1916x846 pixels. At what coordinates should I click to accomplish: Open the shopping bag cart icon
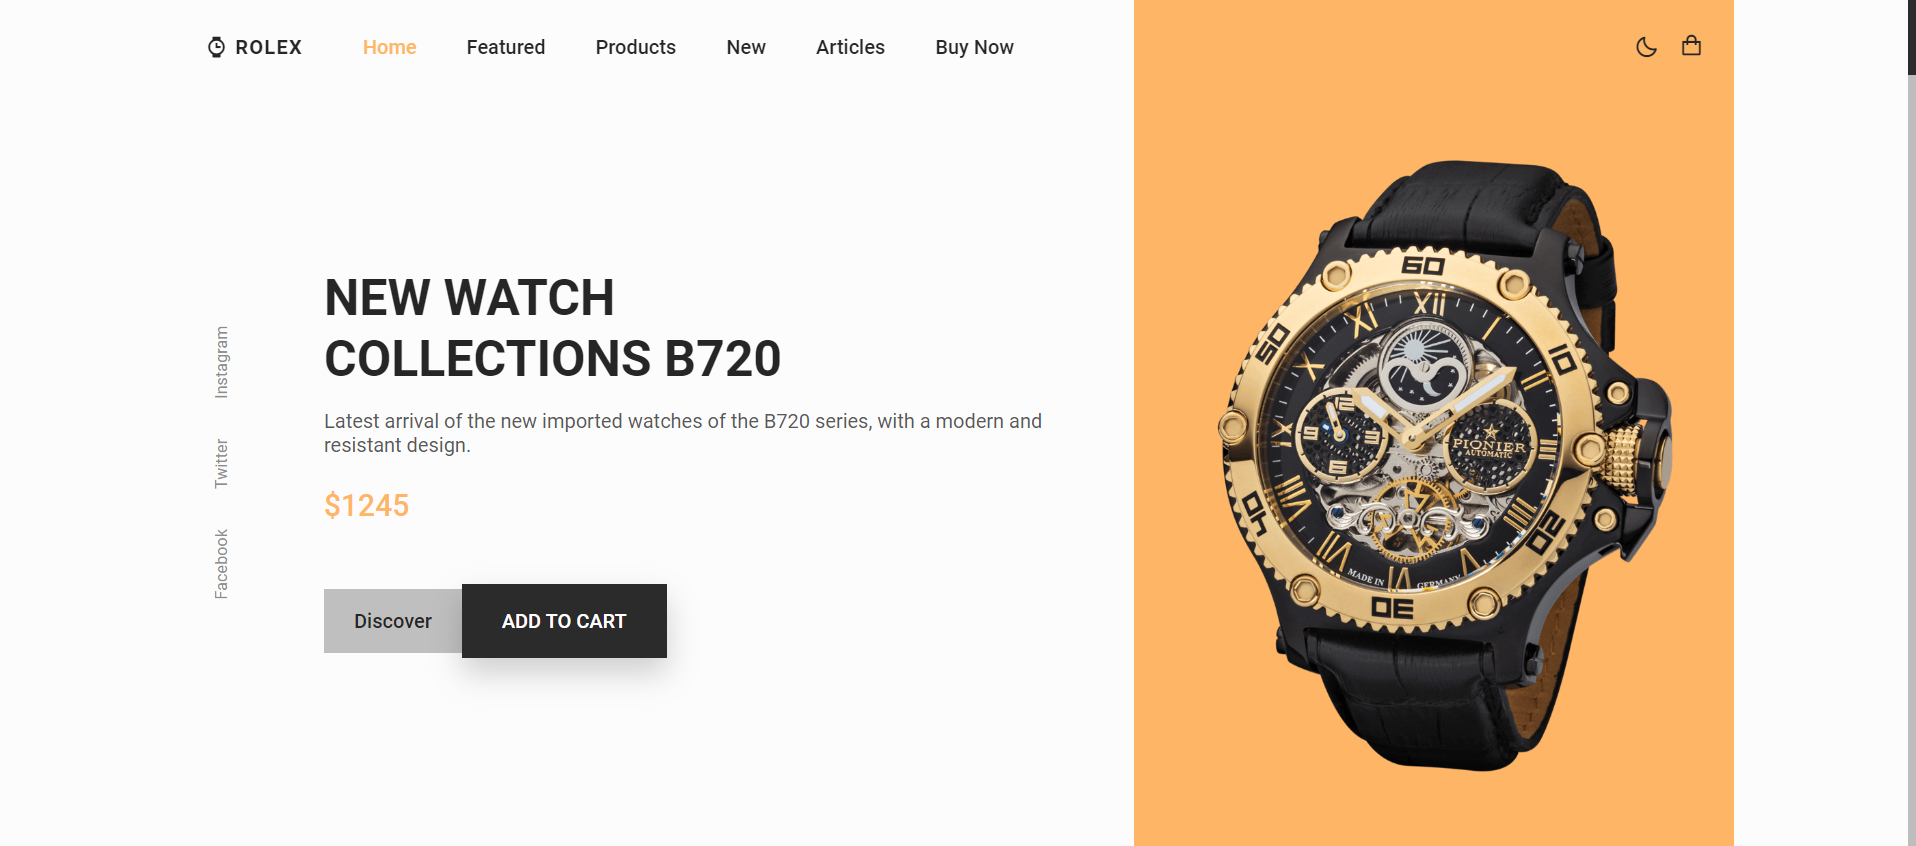[1691, 46]
